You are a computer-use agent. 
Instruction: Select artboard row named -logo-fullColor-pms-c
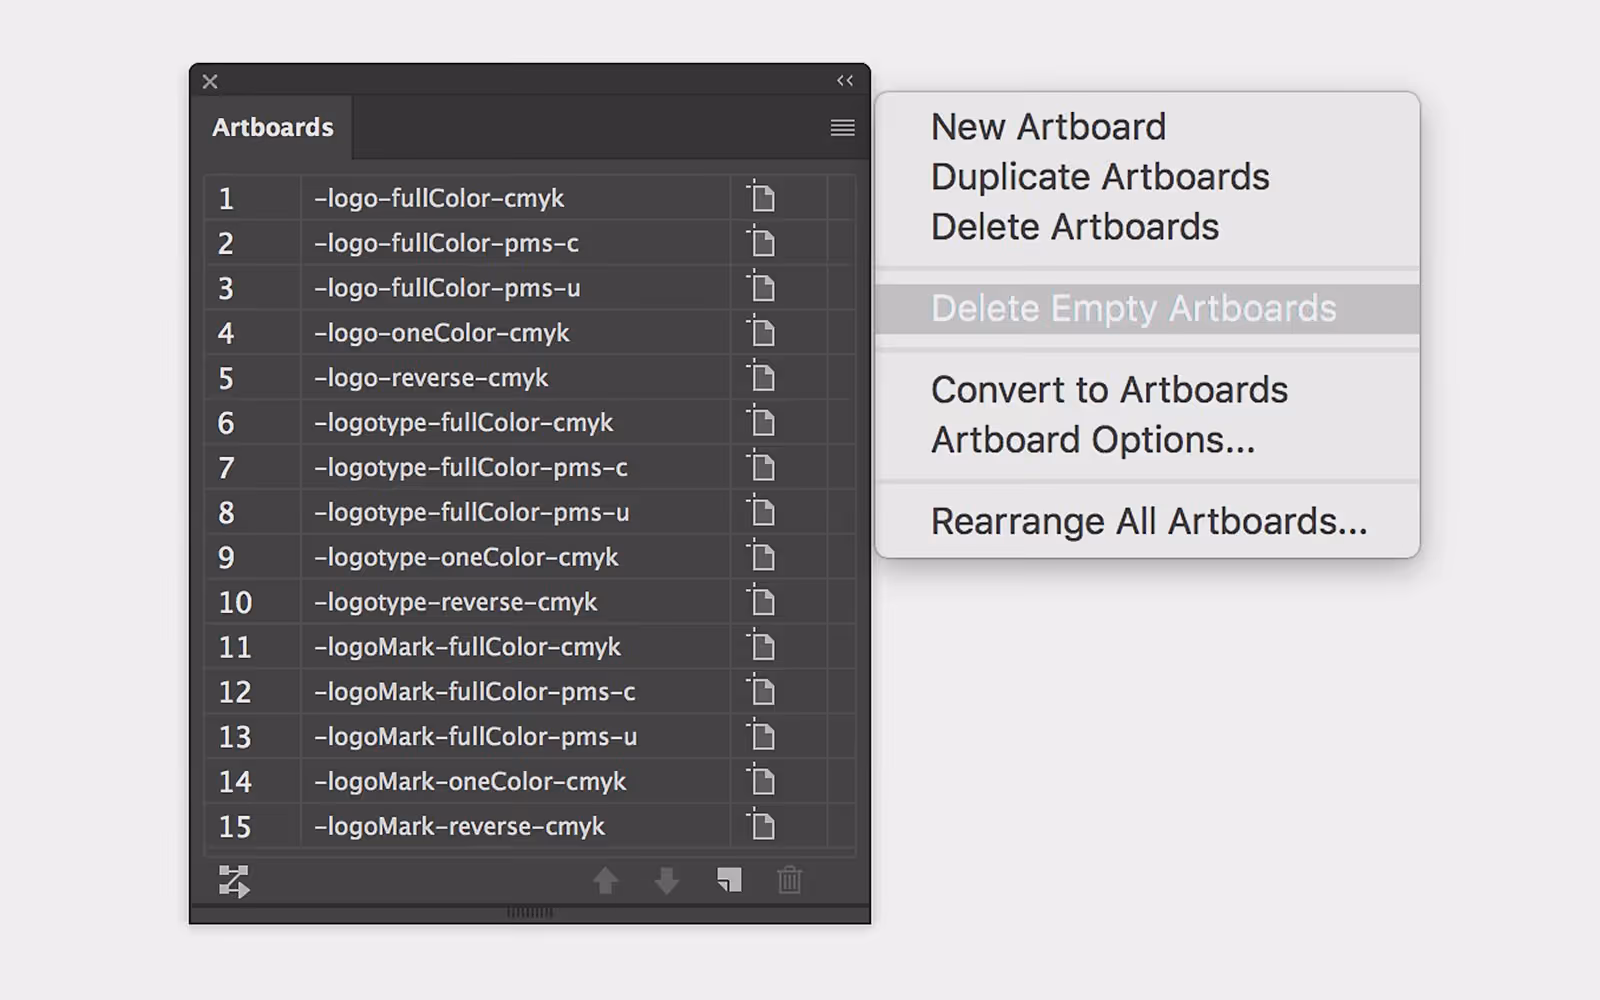(530, 243)
